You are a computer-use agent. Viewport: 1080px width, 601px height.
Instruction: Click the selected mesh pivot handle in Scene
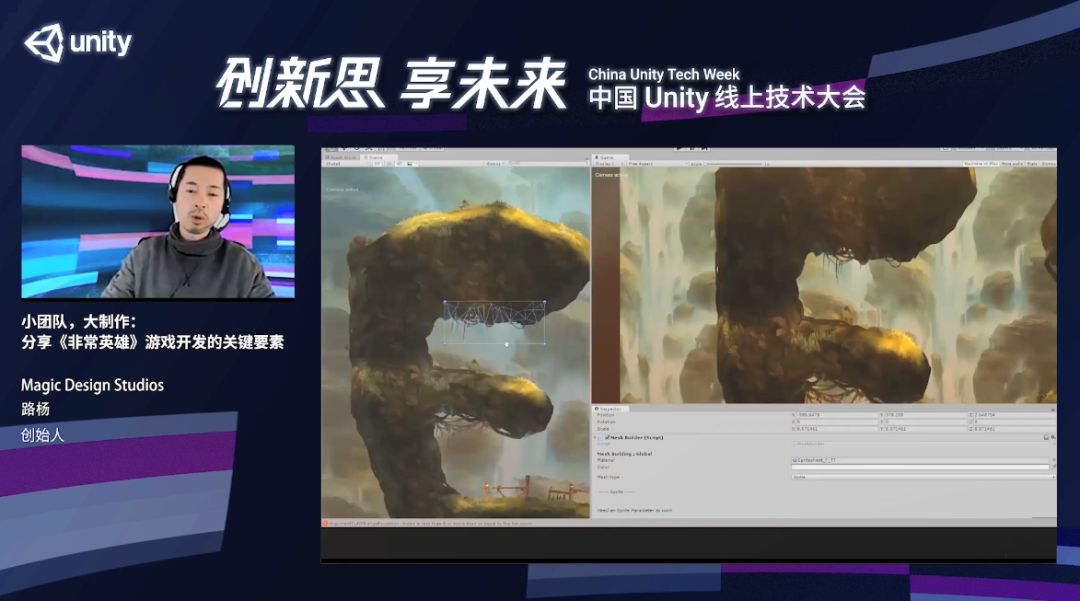507,344
